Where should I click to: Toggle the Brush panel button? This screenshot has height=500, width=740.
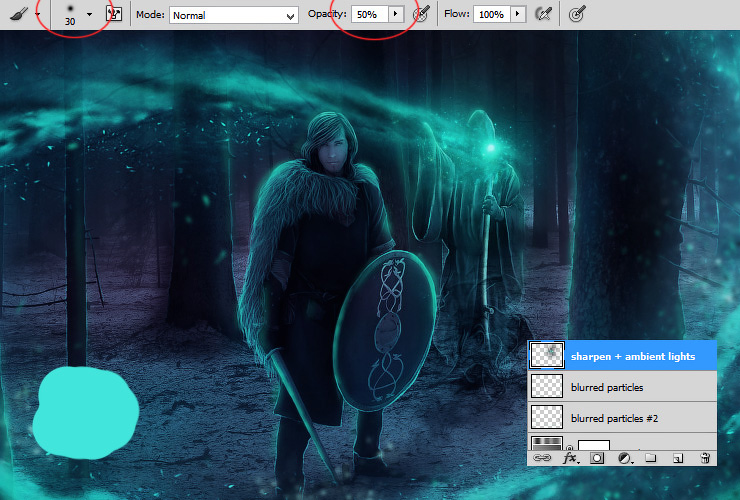114,14
